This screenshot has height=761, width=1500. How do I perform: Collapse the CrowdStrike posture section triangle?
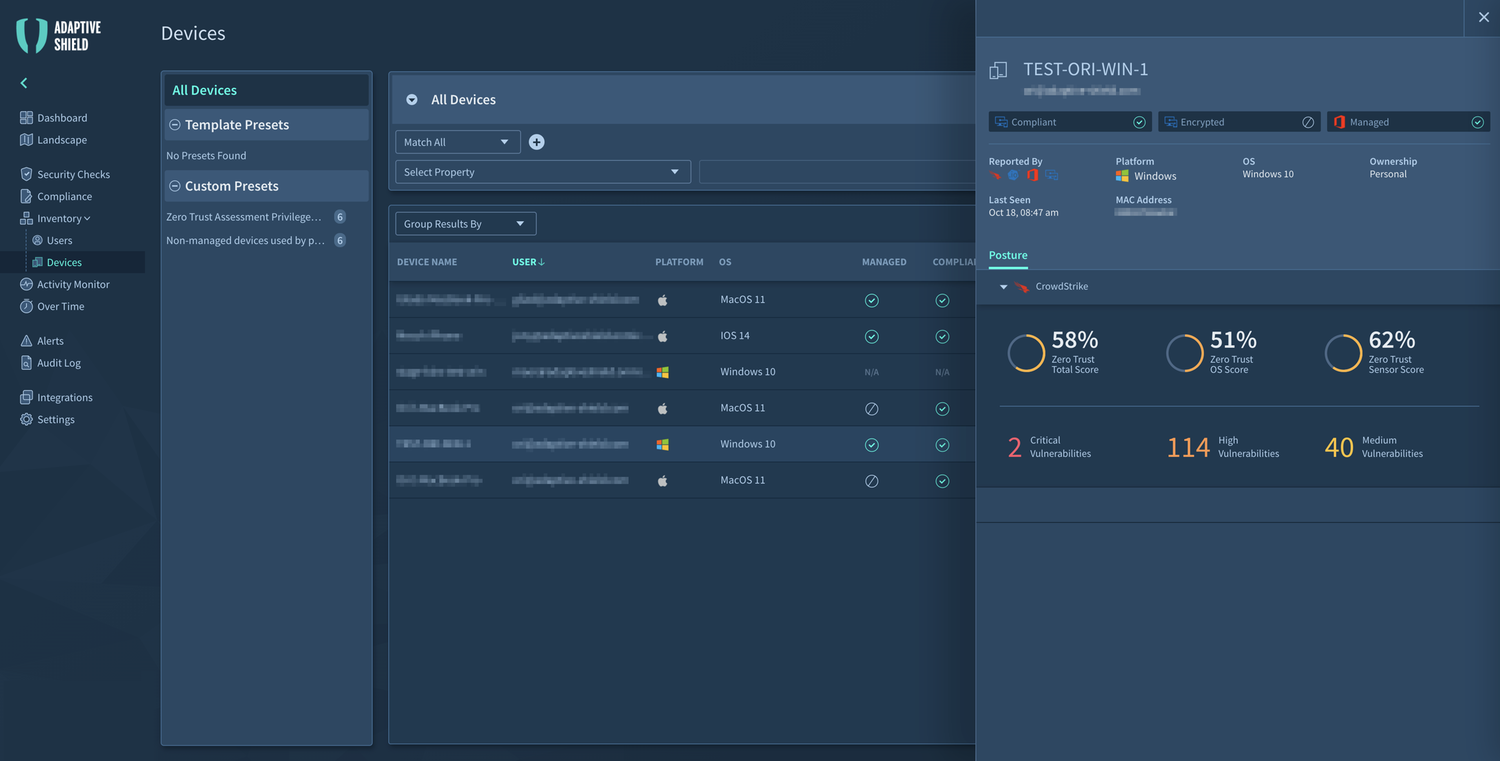[x=1004, y=287]
